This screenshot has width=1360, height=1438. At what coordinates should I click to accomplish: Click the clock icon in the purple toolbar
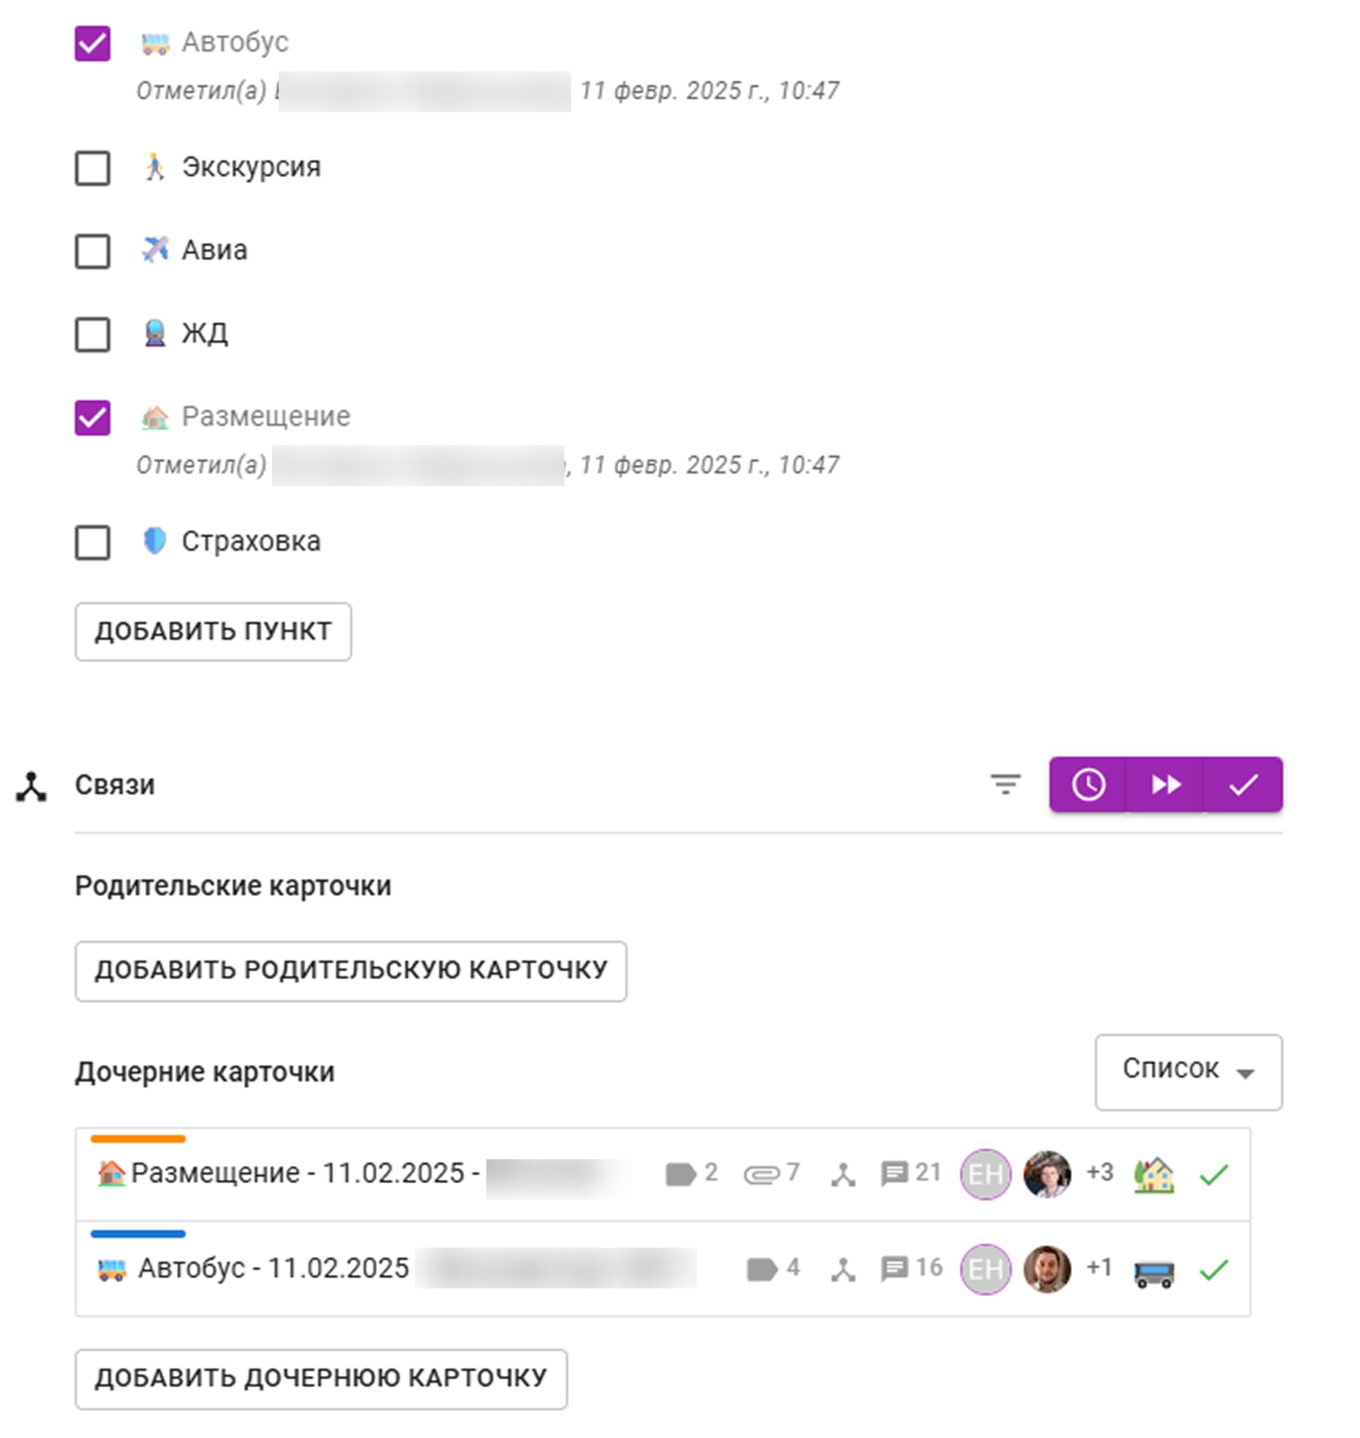pyautogui.click(x=1087, y=784)
